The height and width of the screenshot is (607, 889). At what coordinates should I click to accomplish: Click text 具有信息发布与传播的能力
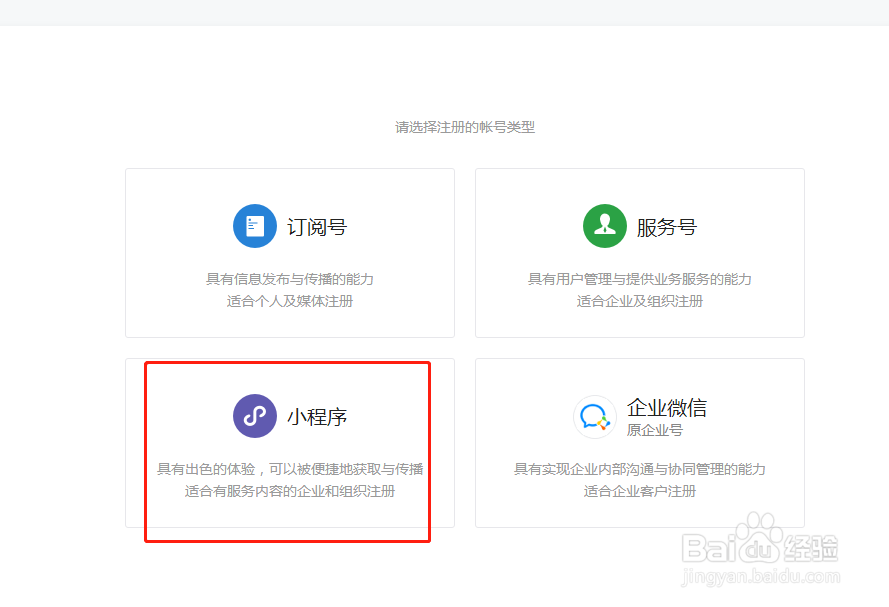point(290,279)
